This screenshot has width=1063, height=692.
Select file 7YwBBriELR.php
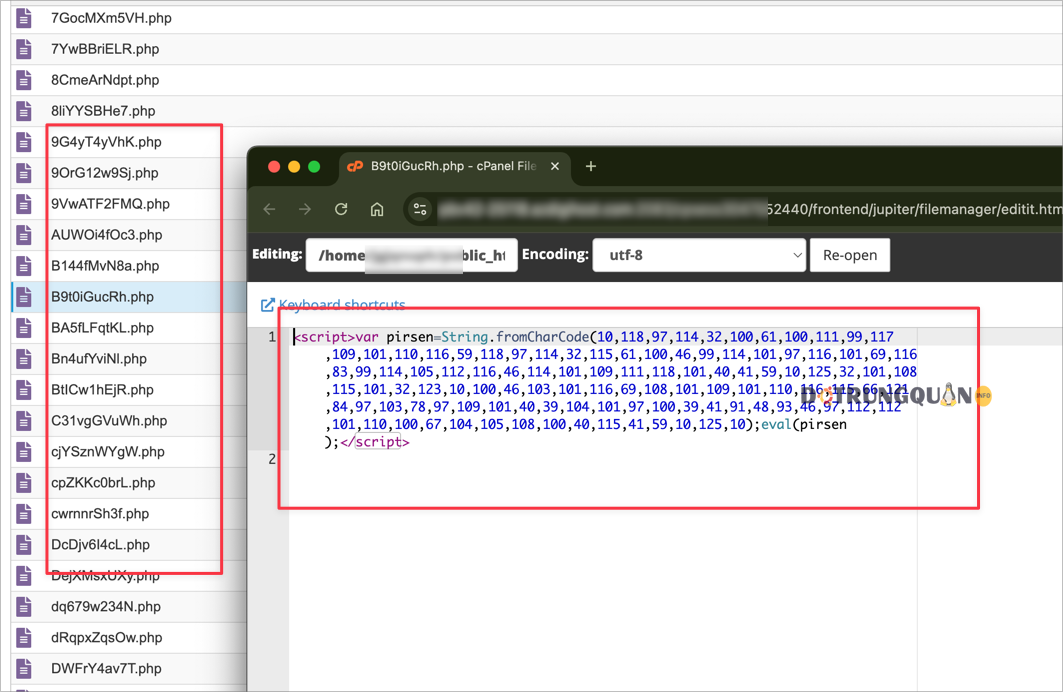tap(105, 49)
